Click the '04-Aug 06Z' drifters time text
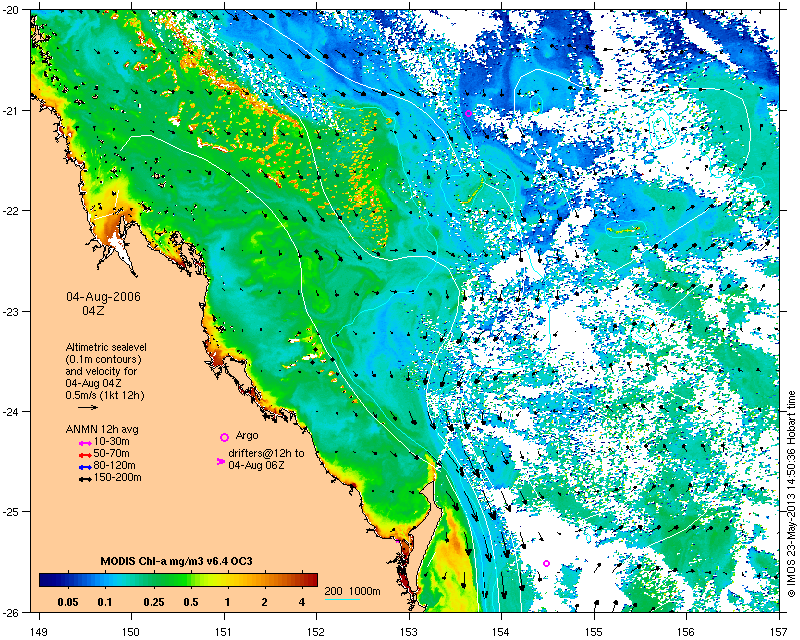 pos(257,465)
